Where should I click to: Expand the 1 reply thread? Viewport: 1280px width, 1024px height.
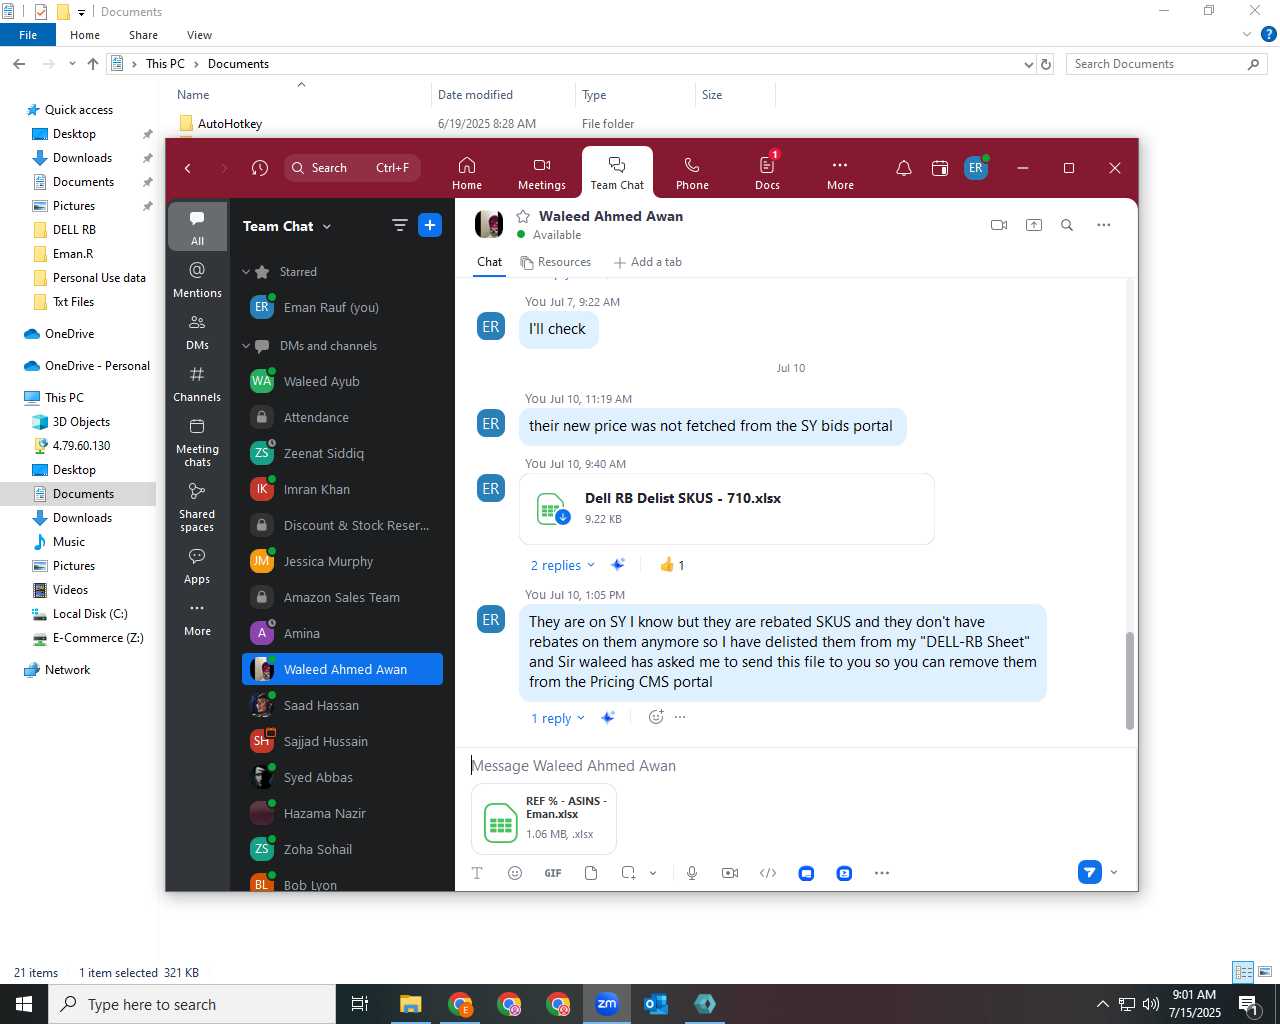[557, 718]
